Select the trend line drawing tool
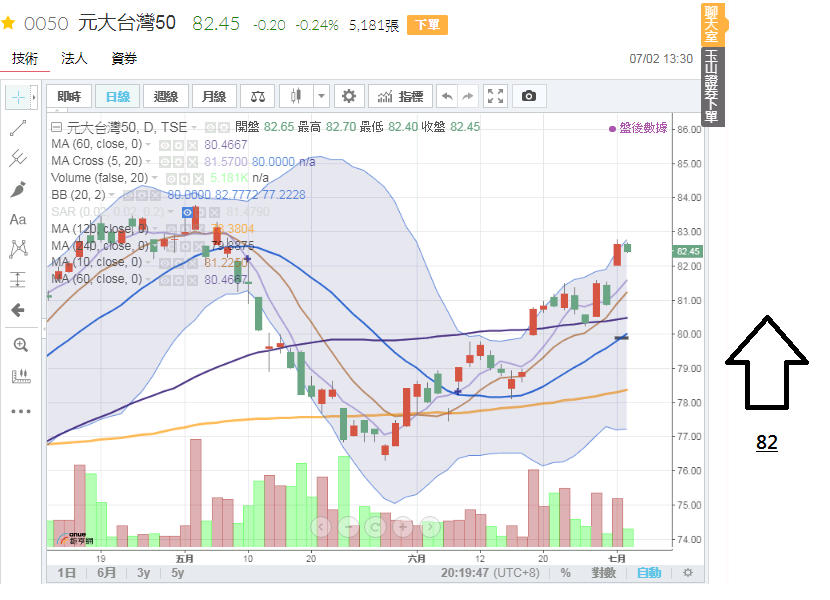Screen dimensions: 830x600 point(18,128)
